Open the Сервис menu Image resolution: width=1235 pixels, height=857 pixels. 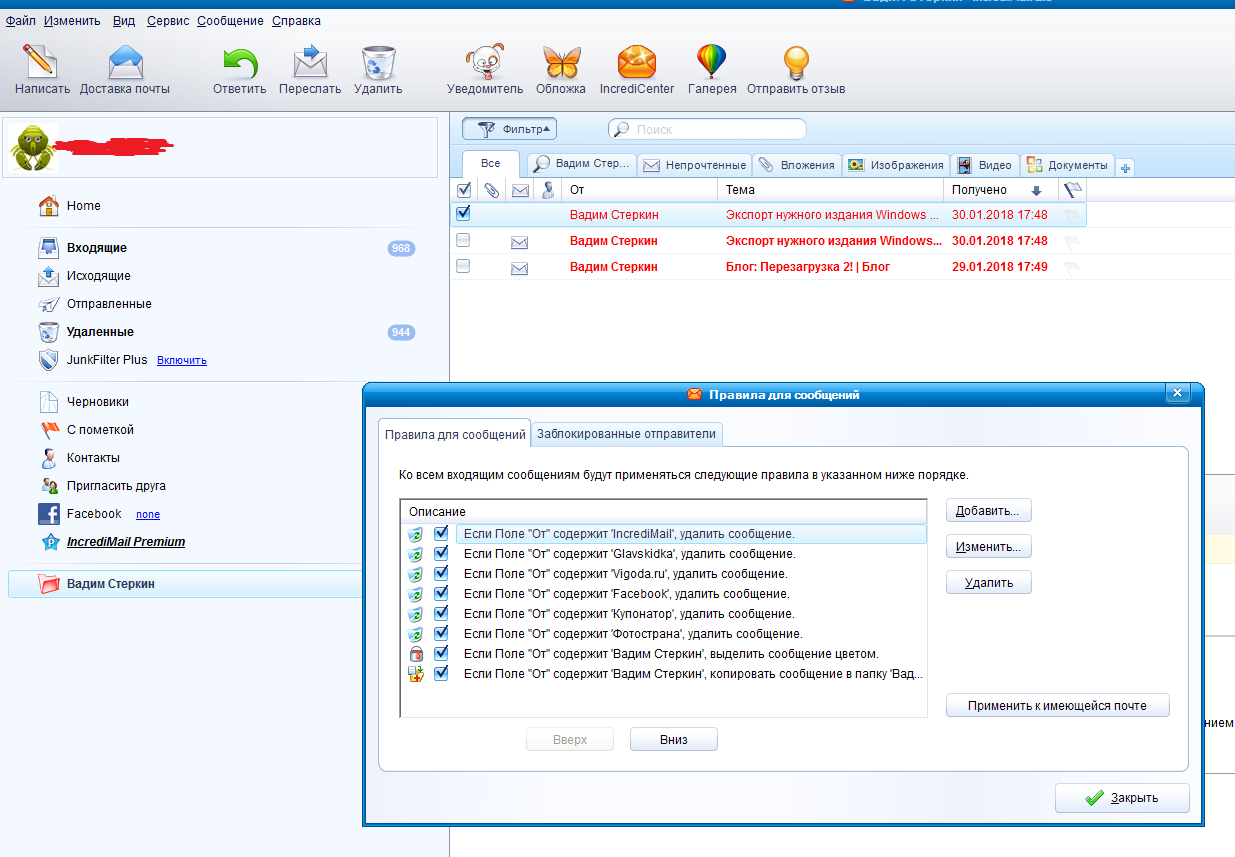coord(168,21)
